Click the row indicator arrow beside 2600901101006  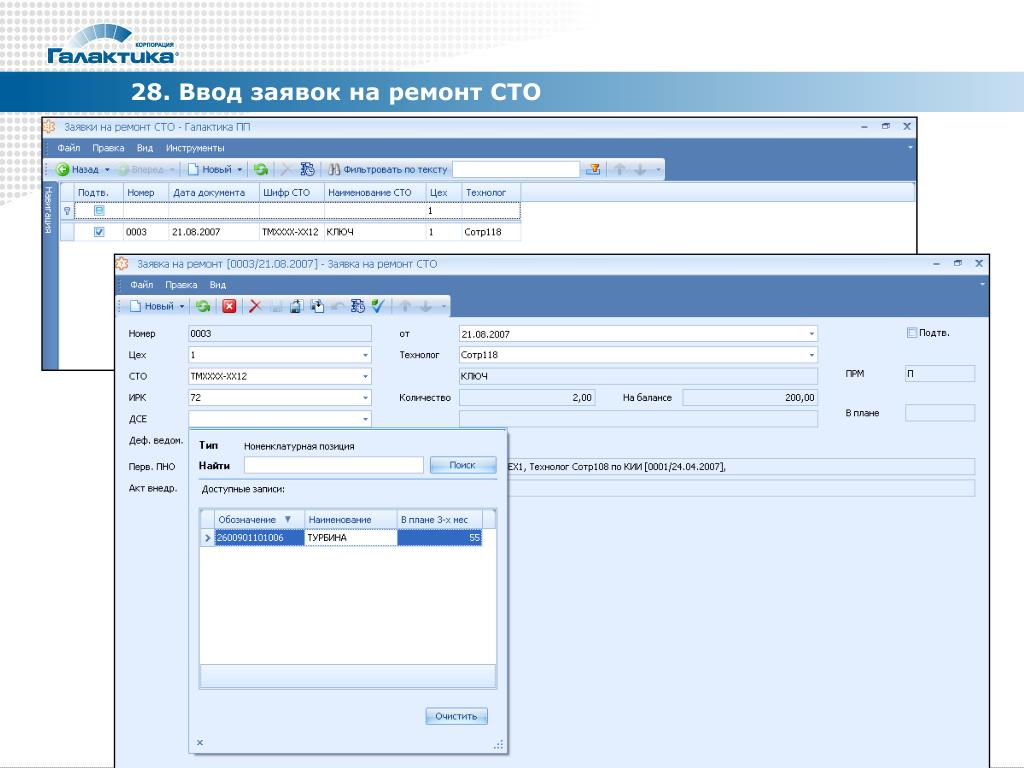tap(208, 538)
